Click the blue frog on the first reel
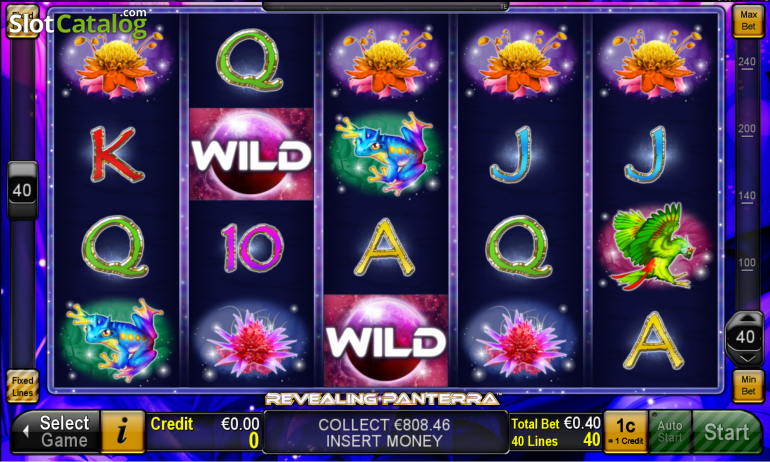 coord(117,339)
